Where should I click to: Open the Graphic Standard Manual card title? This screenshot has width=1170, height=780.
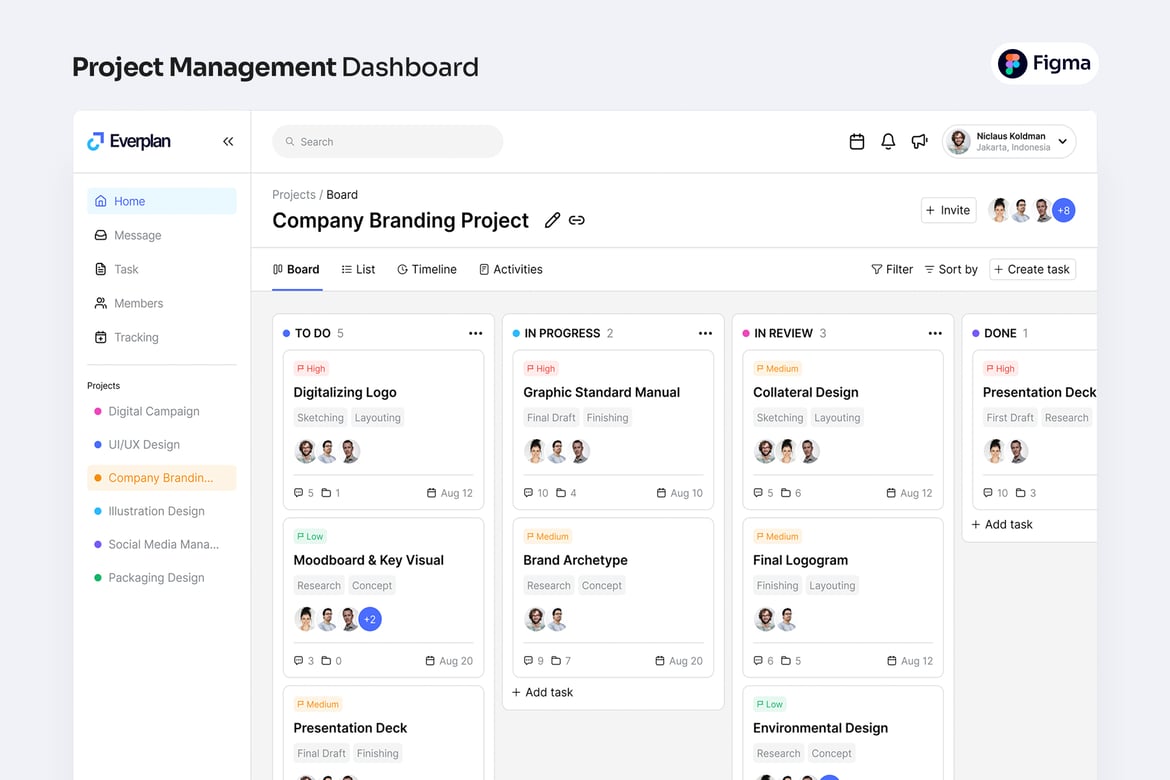[x=601, y=393]
